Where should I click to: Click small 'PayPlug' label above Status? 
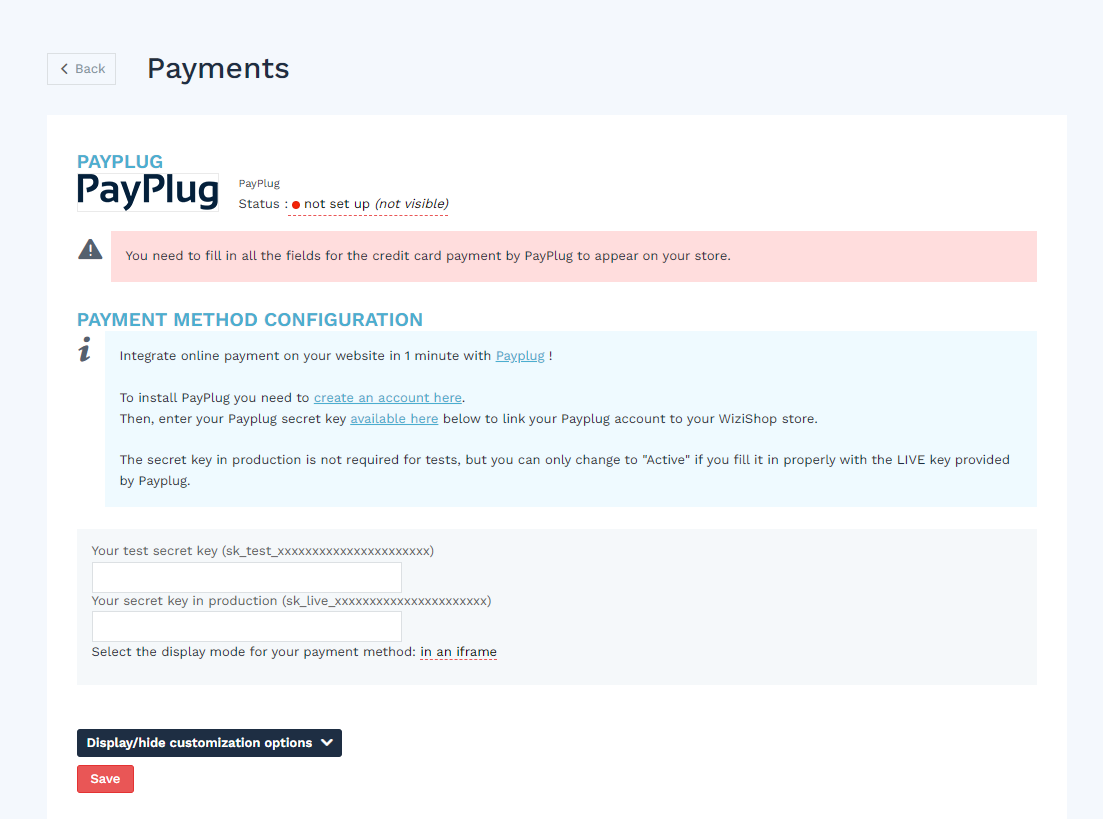259,184
